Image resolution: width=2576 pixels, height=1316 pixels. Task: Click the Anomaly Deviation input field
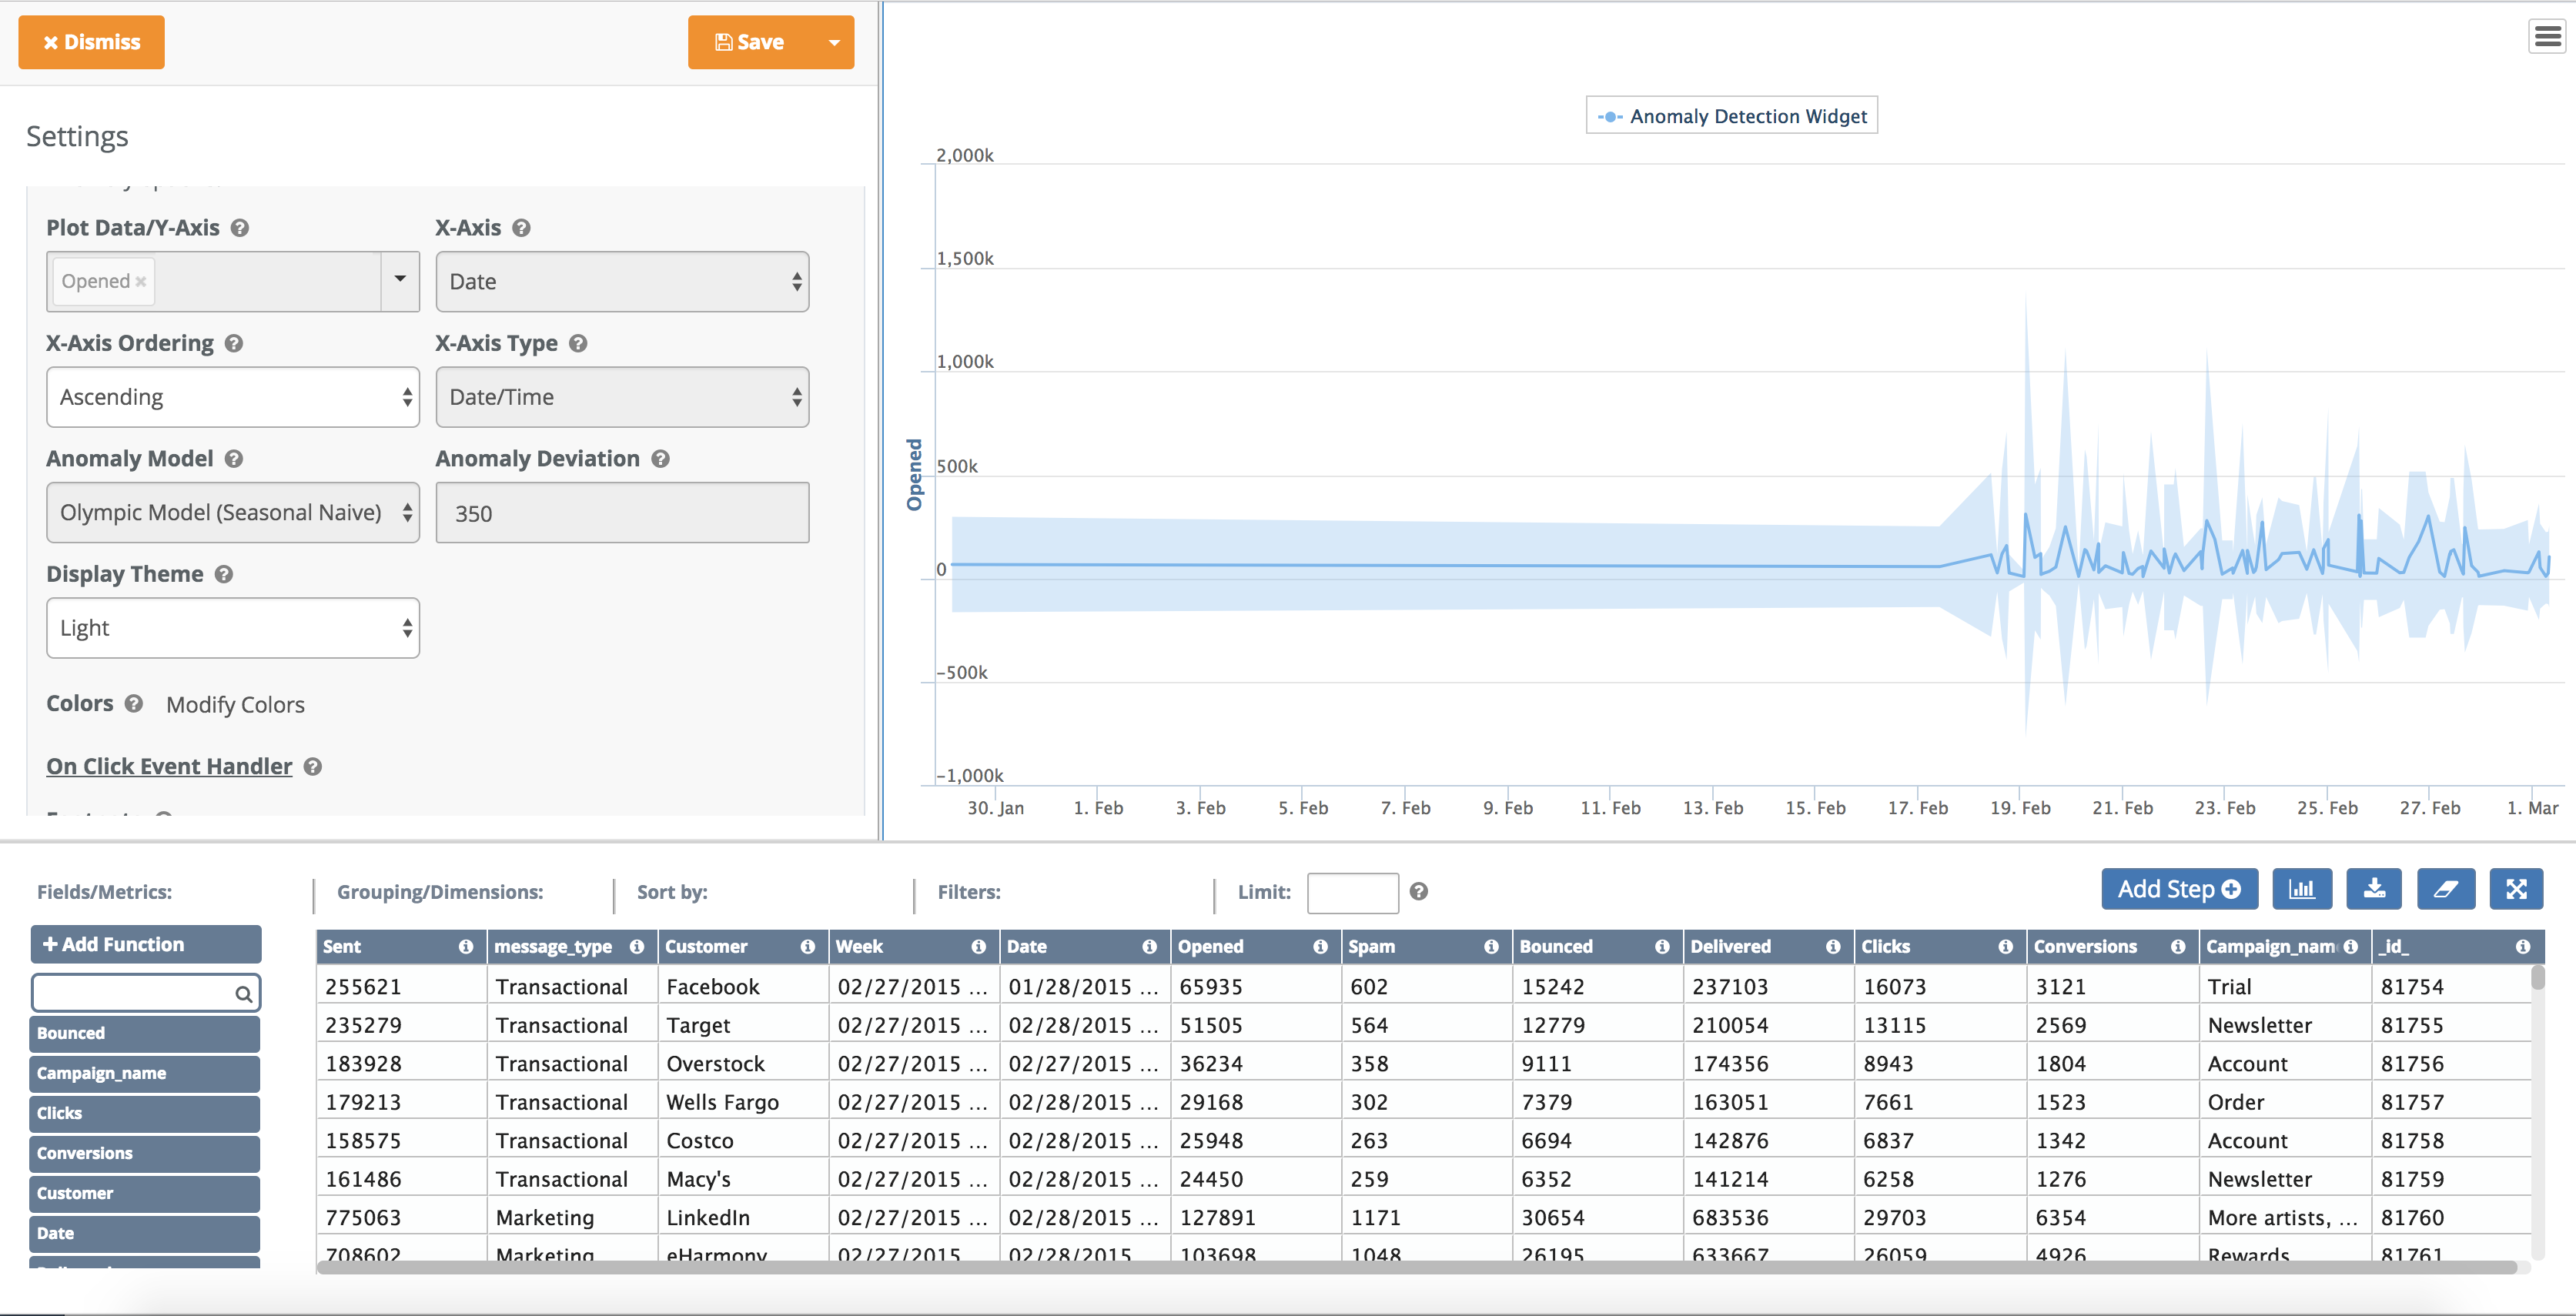point(617,512)
